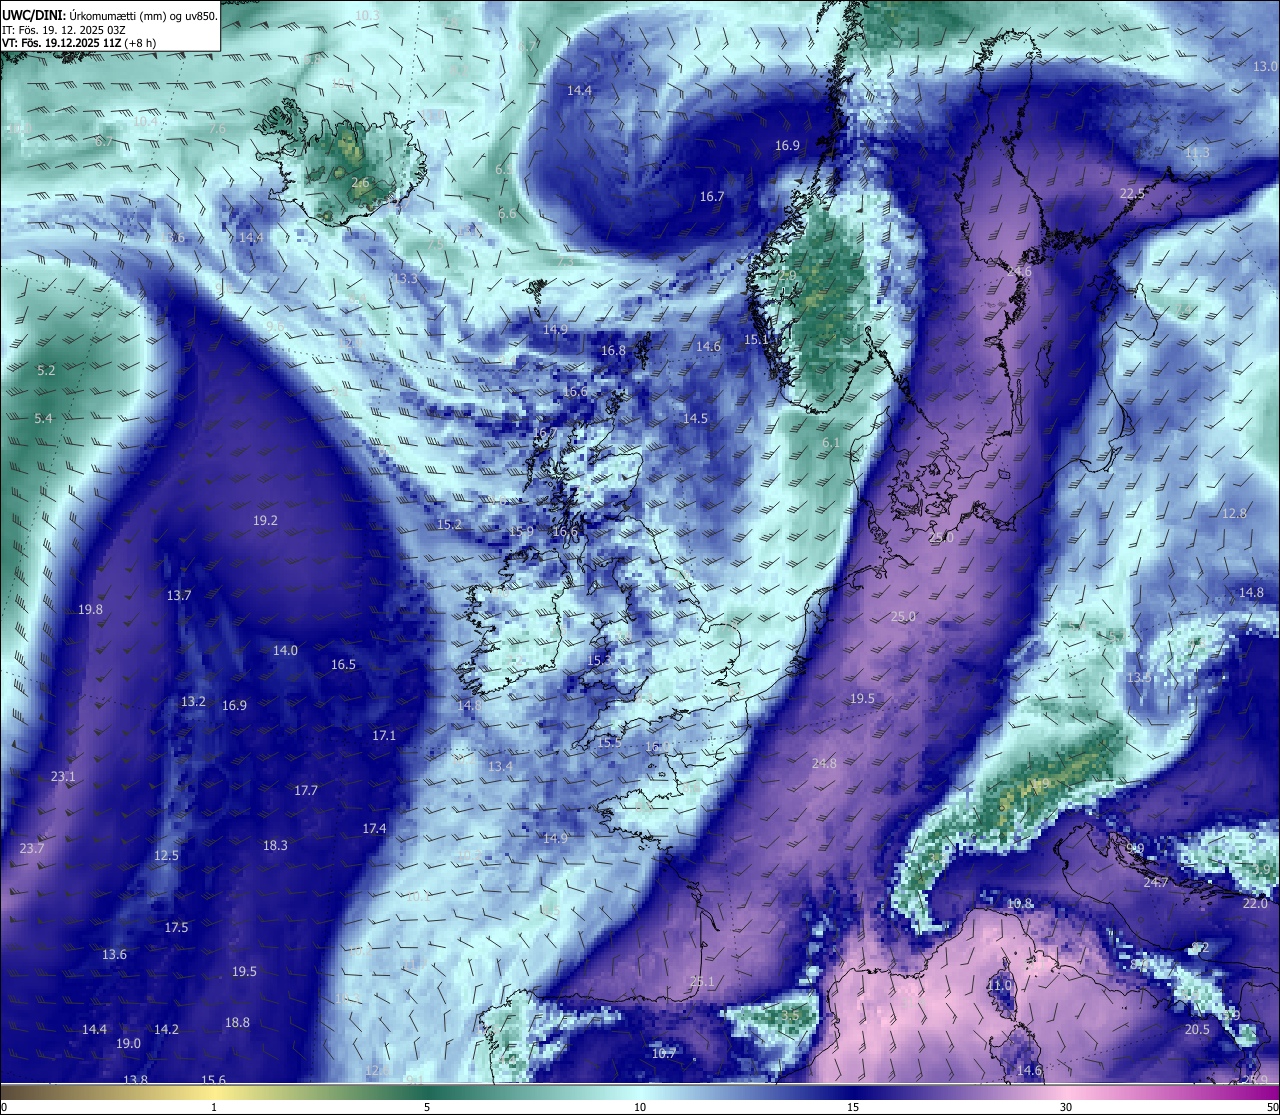Click the 16.5 value on the map
1280x1115 pixels.
click(343, 664)
